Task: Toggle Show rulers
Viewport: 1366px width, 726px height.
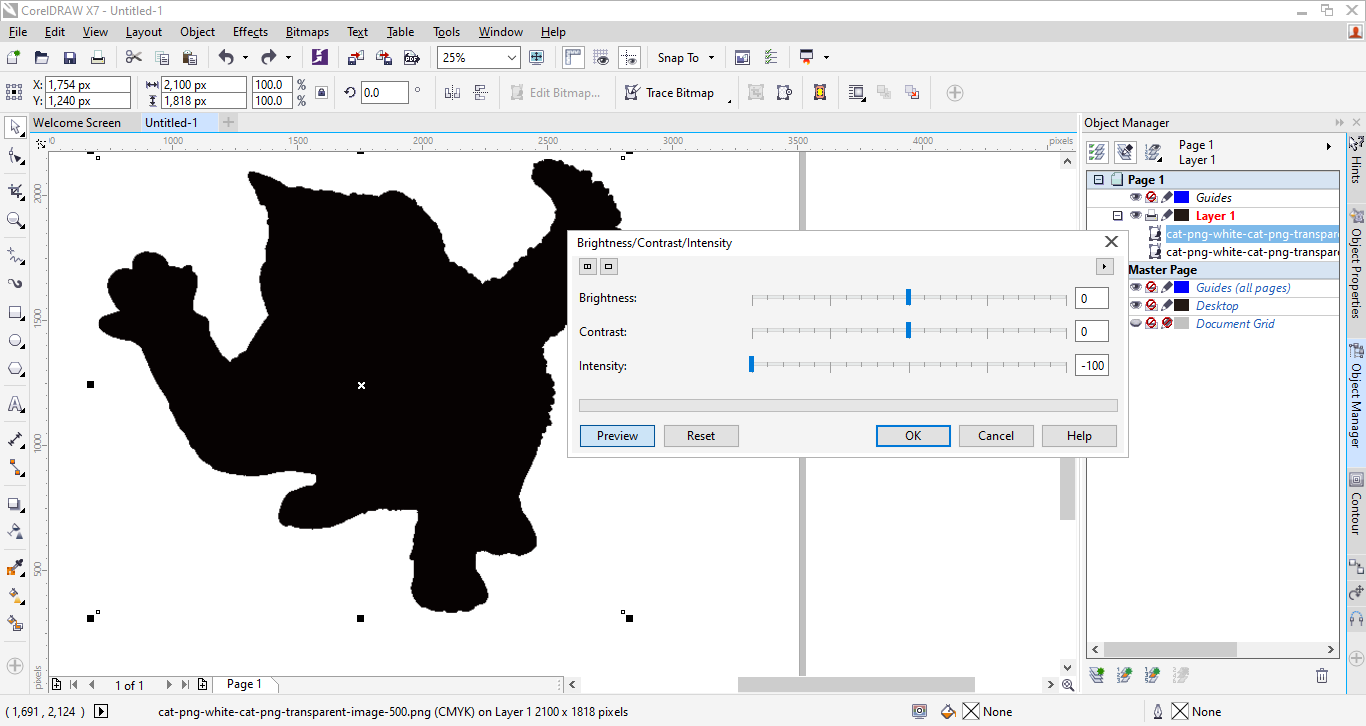Action: (573, 57)
